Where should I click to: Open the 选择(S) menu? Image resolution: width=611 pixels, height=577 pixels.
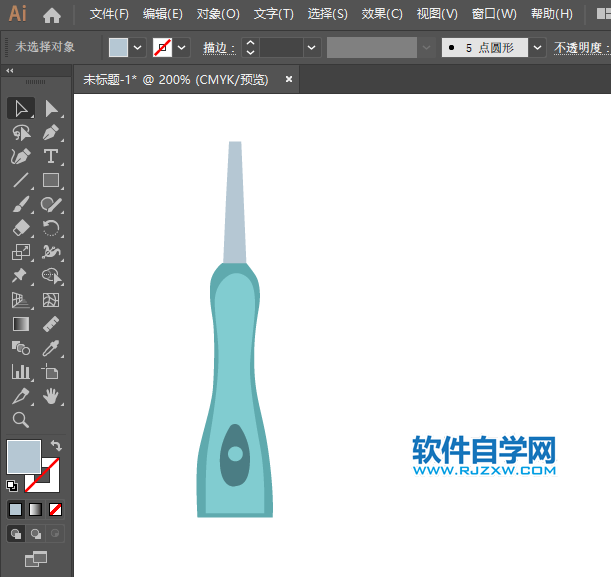coord(327,14)
